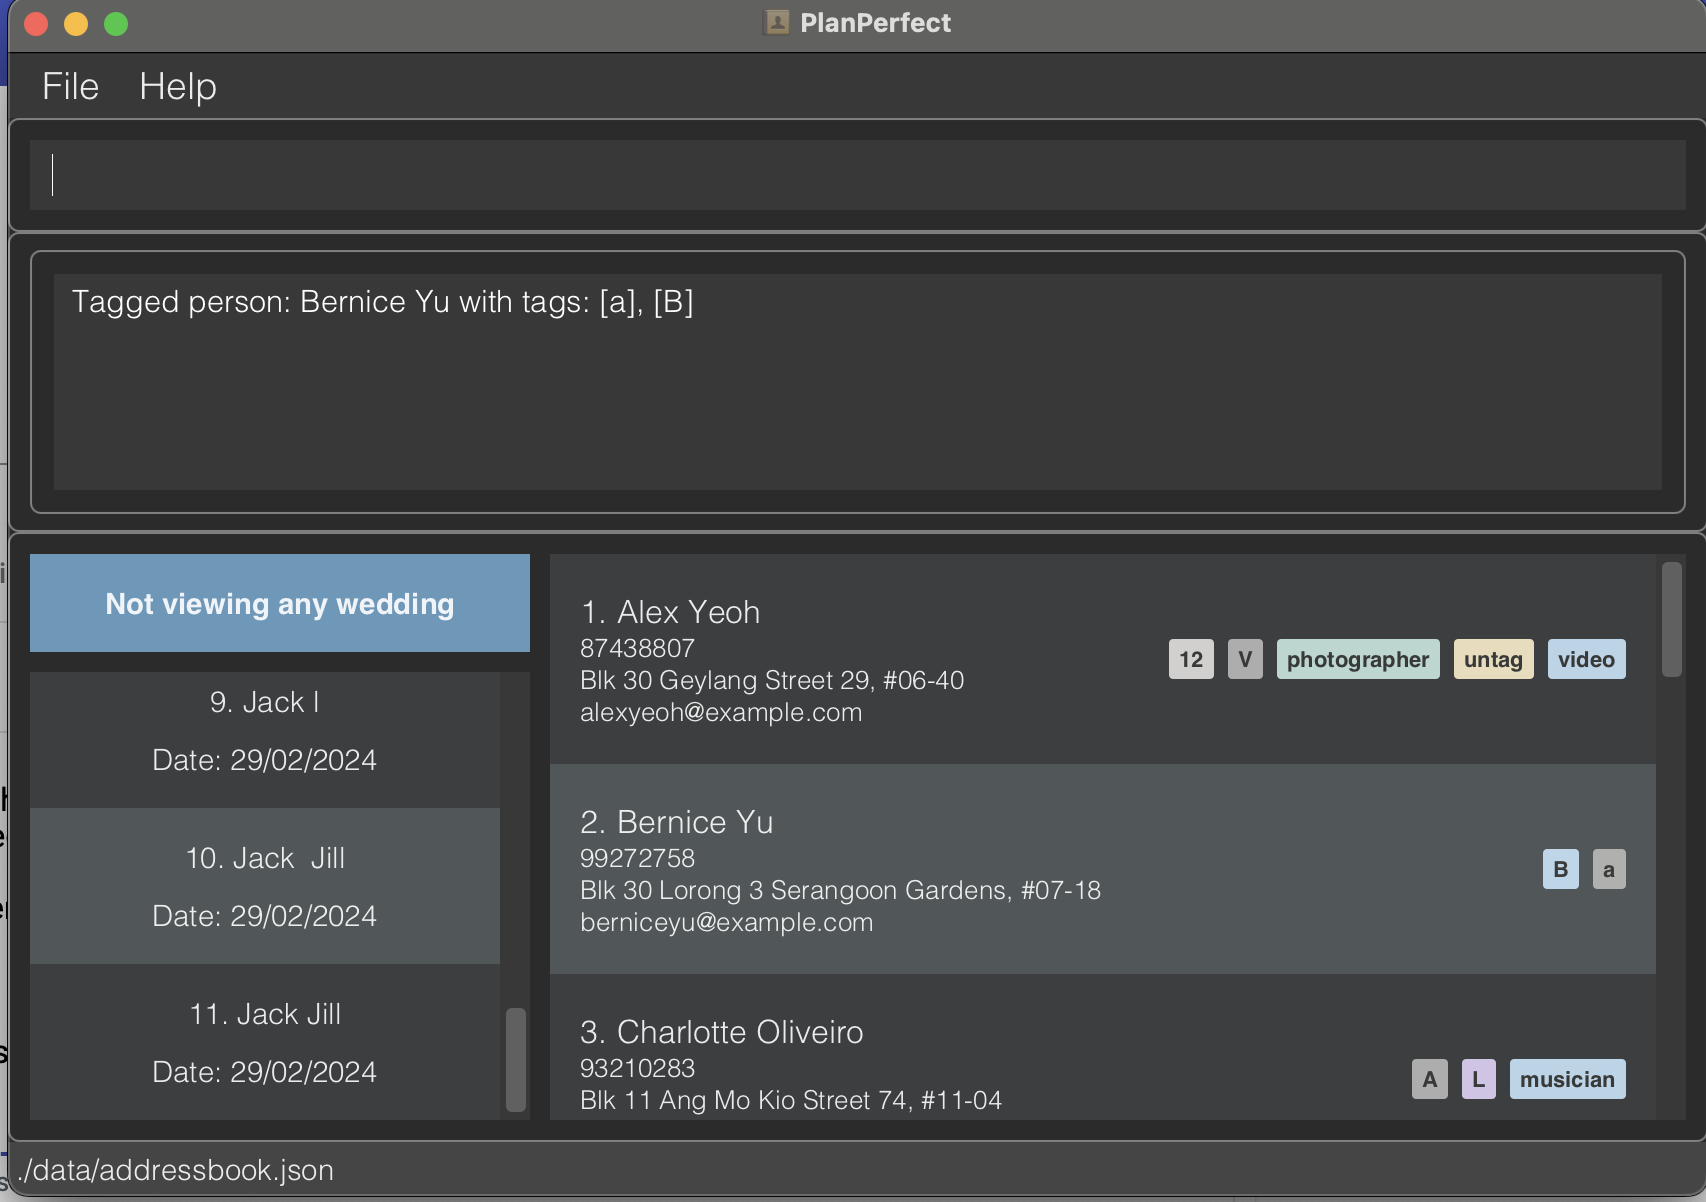Click the 'Tagged person: Bernice Yu' result message
Screen dimensions: 1706x1202
(383, 302)
